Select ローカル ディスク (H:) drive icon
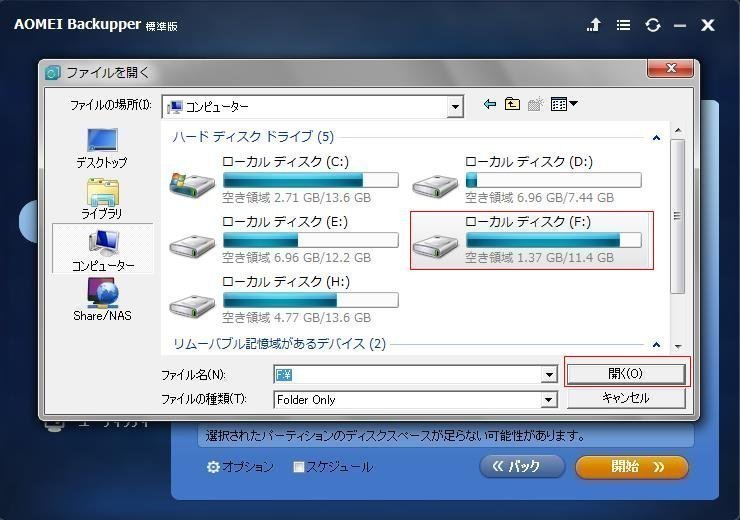740x520 pixels. click(192, 305)
